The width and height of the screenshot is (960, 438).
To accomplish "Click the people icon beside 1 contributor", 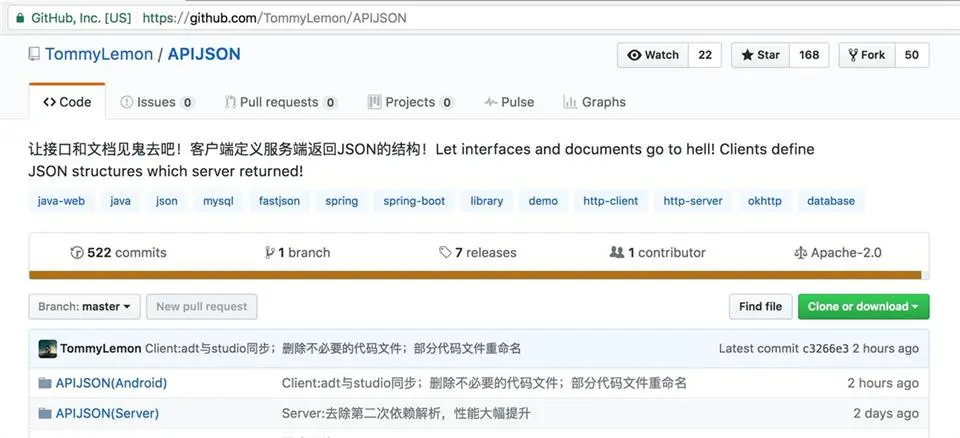I will [617, 252].
